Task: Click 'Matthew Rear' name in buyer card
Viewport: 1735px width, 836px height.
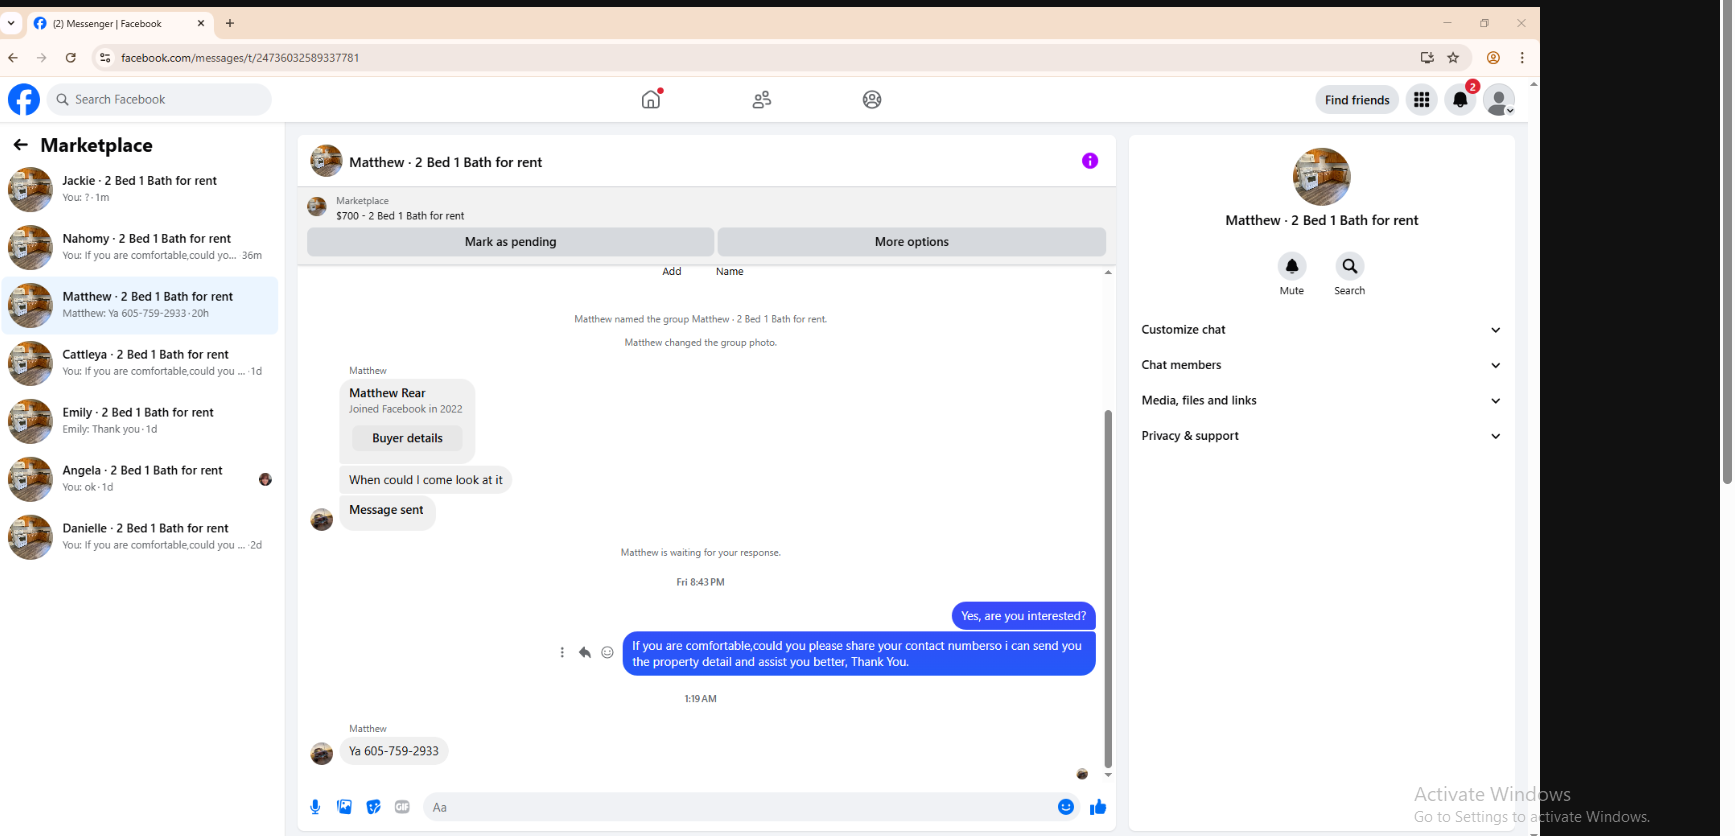Action: click(x=387, y=393)
